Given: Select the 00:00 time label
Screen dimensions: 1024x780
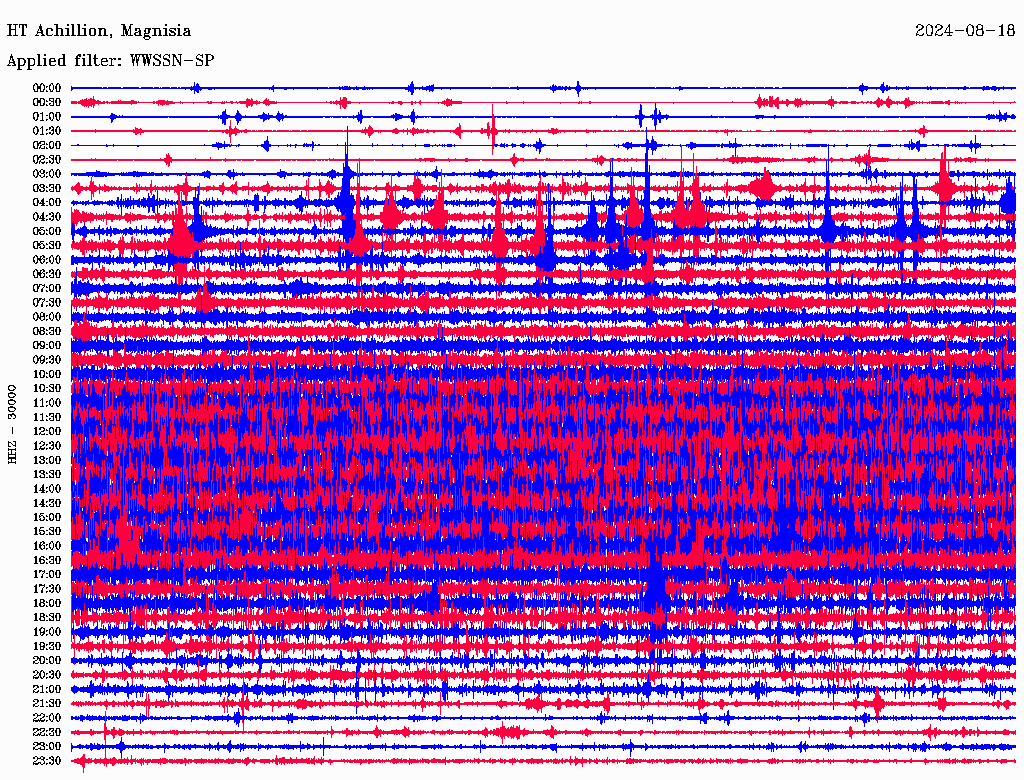Looking at the screenshot, I should (x=46, y=88).
